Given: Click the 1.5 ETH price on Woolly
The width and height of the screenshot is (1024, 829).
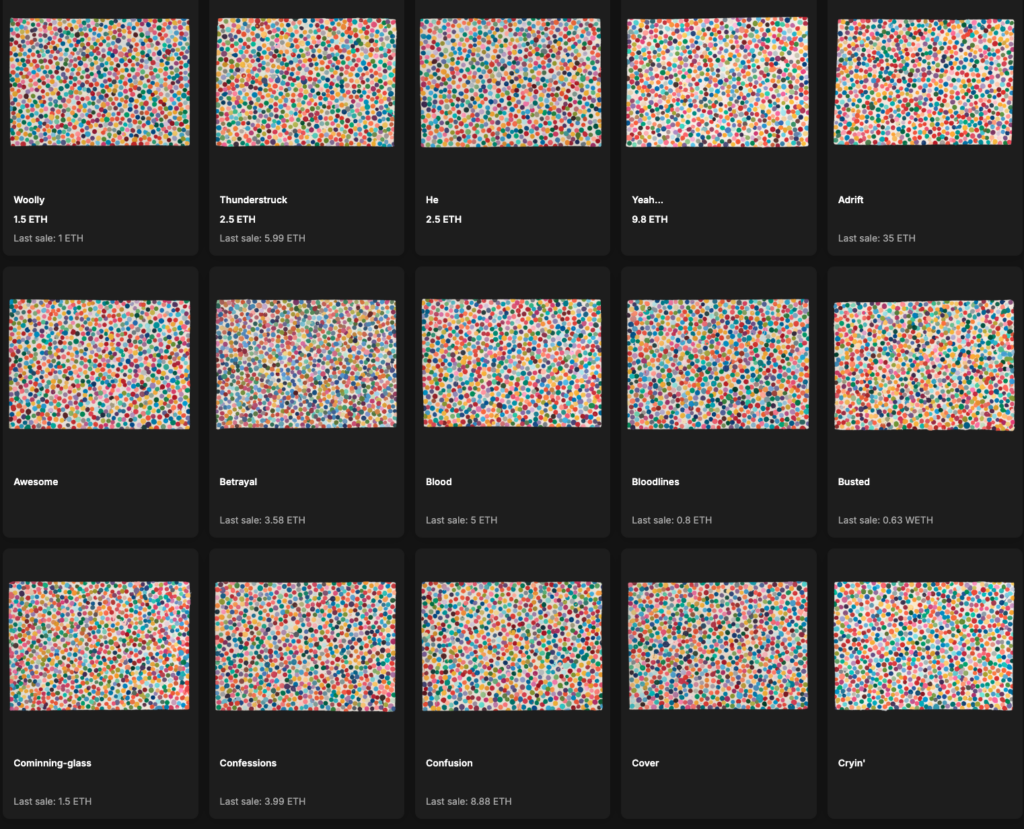Looking at the screenshot, I should pos(30,219).
